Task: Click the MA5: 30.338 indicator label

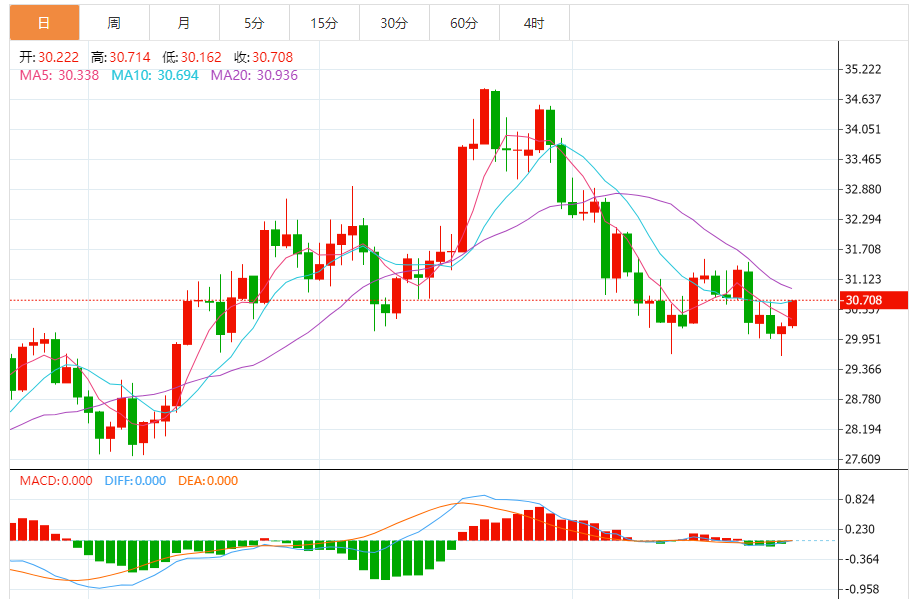Action: [x=59, y=75]
